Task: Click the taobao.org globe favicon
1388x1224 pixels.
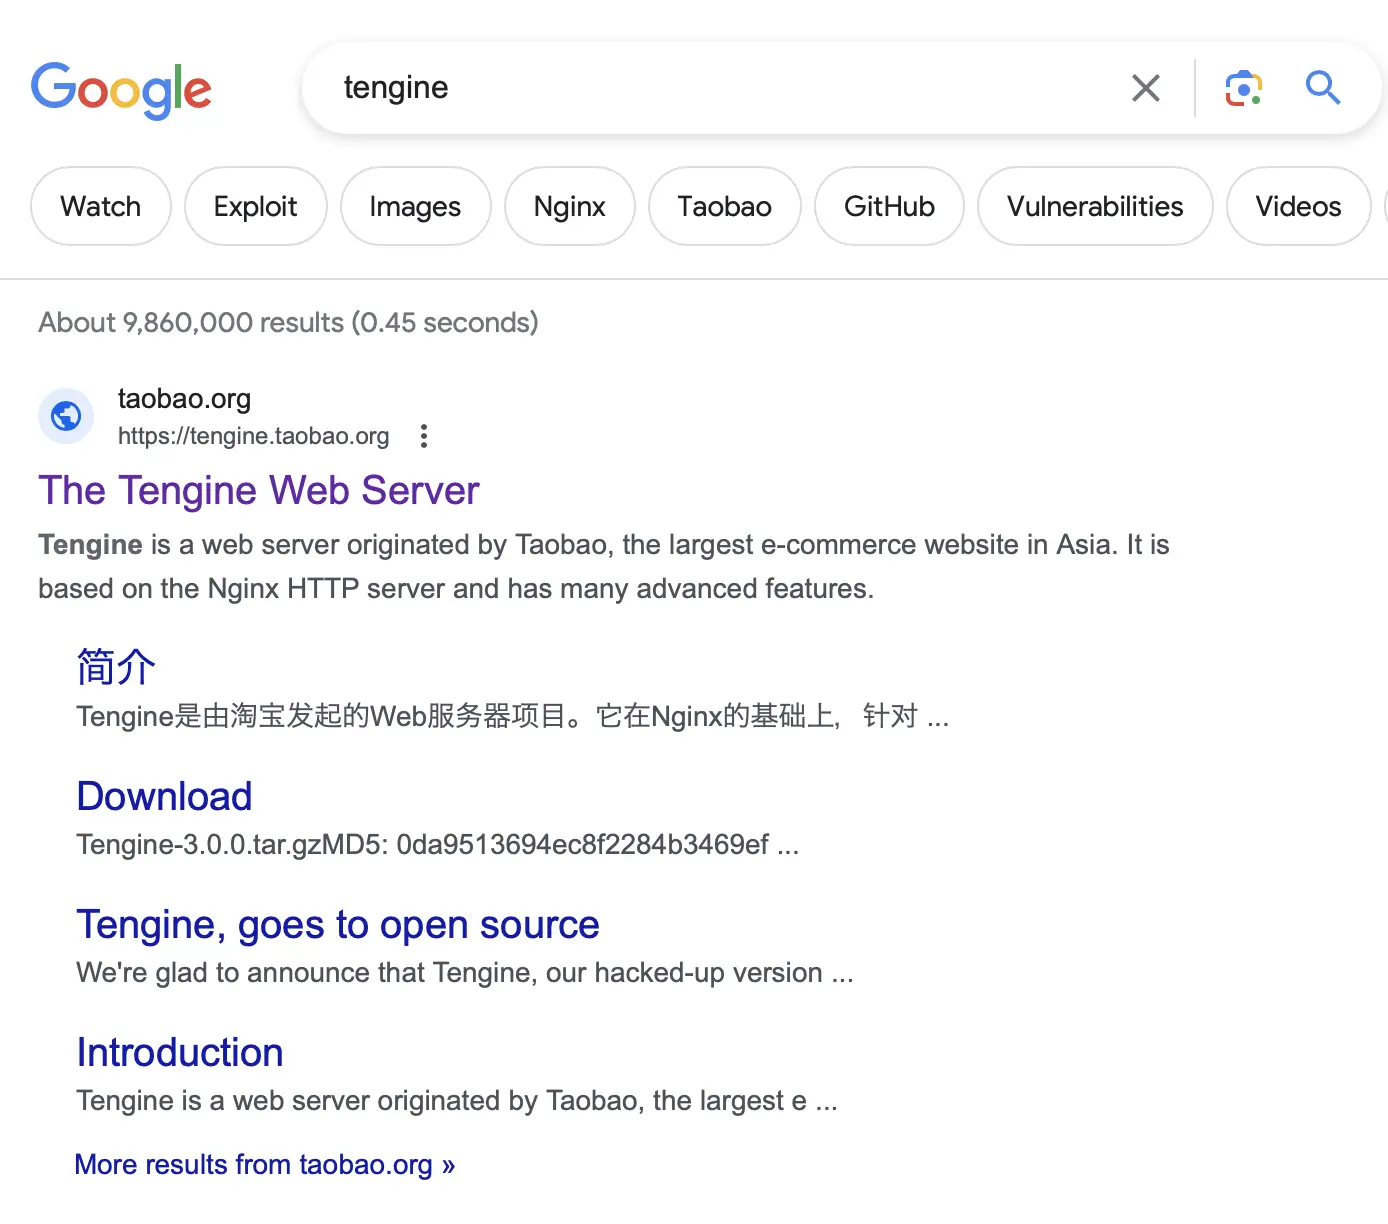Action: tap(66, 415)
